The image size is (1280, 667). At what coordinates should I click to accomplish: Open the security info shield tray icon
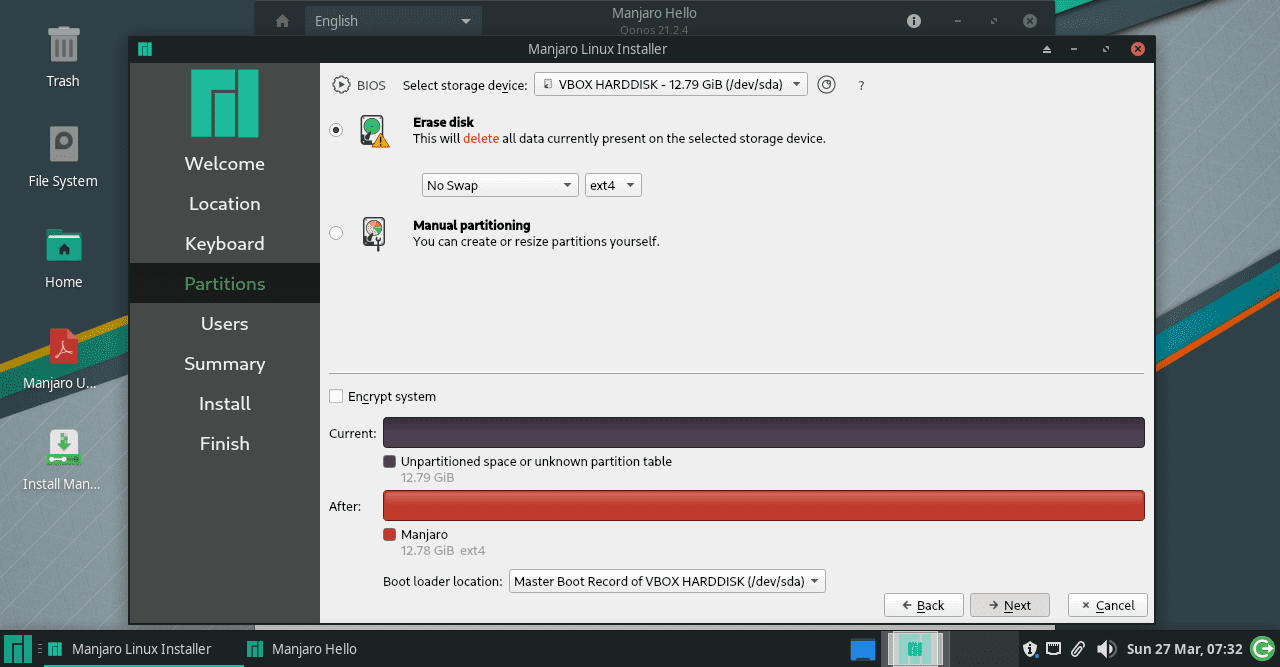click(x=1029, y=649)
